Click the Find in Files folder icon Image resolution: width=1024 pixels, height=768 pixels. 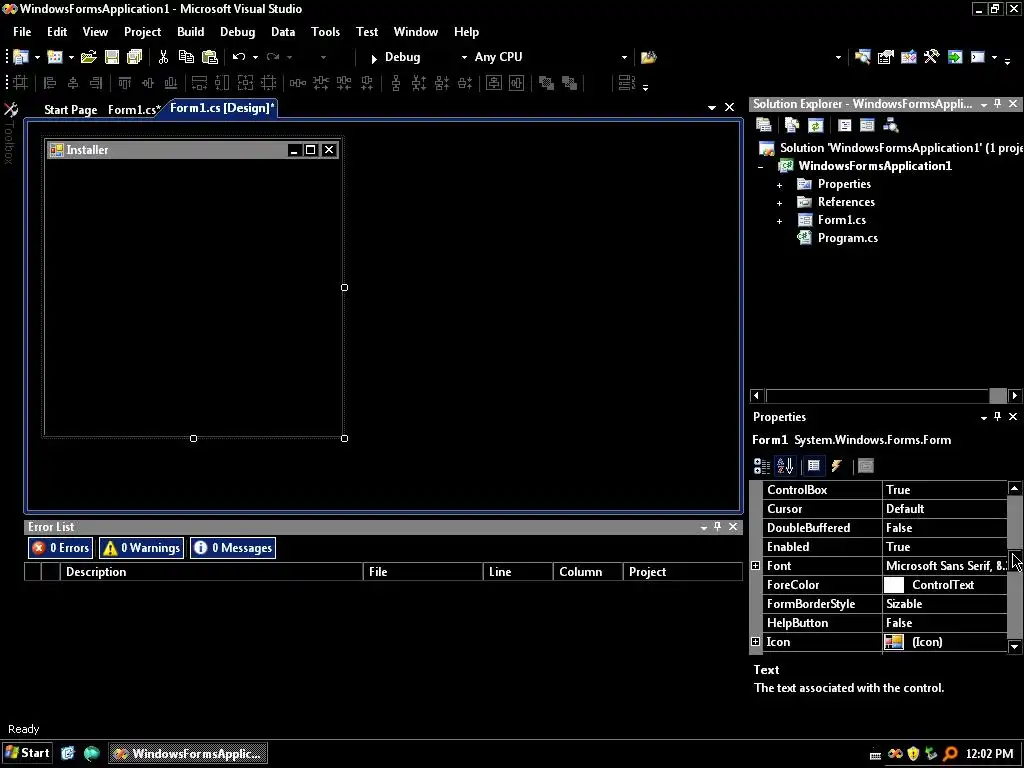point(648,57)
